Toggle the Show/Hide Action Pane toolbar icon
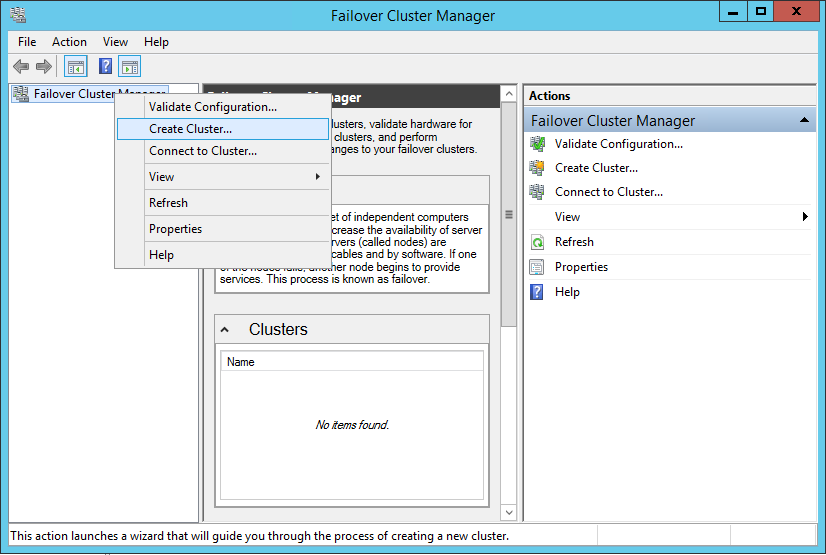 (x=130, y=67)
